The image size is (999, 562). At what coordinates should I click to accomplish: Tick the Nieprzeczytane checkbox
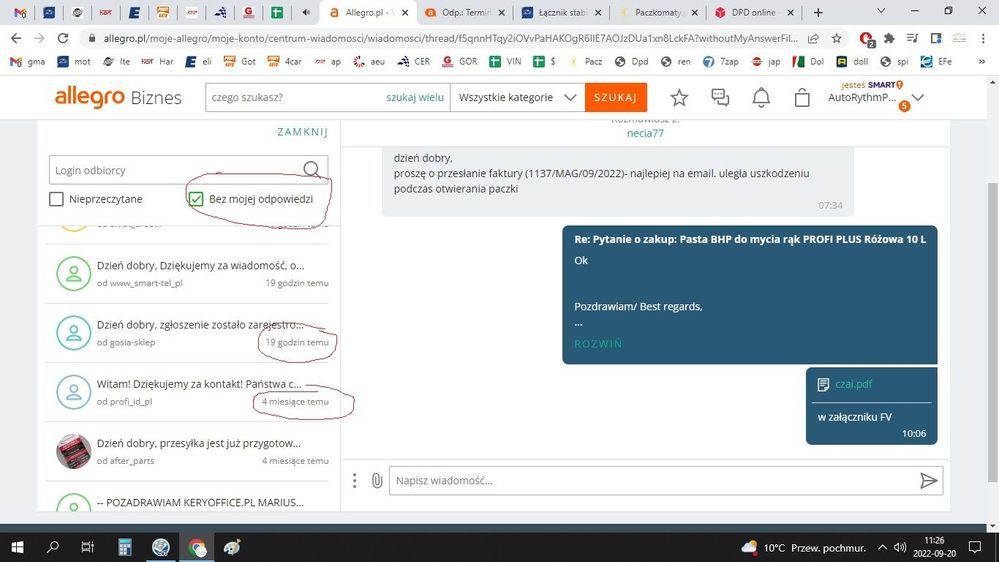click(x=56, y=199)
